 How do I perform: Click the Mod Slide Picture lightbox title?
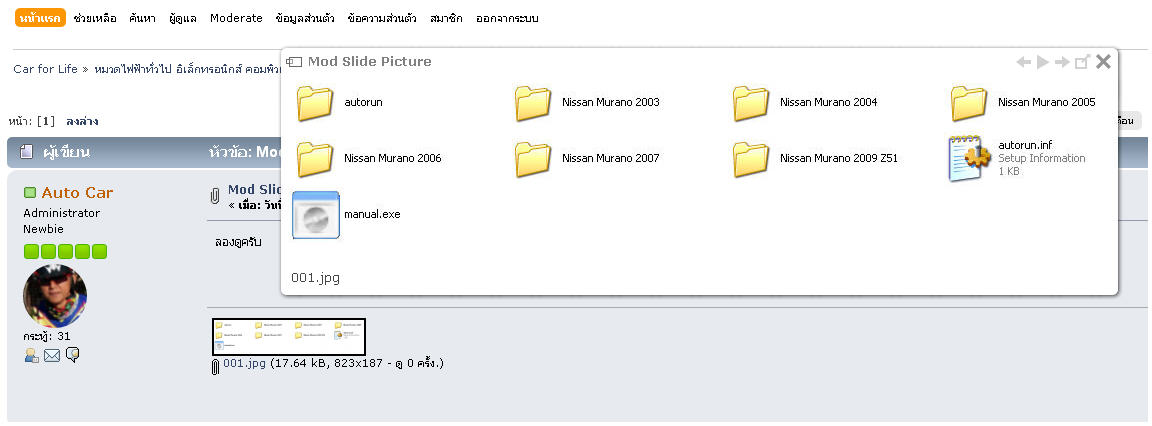tap(370, 62)
